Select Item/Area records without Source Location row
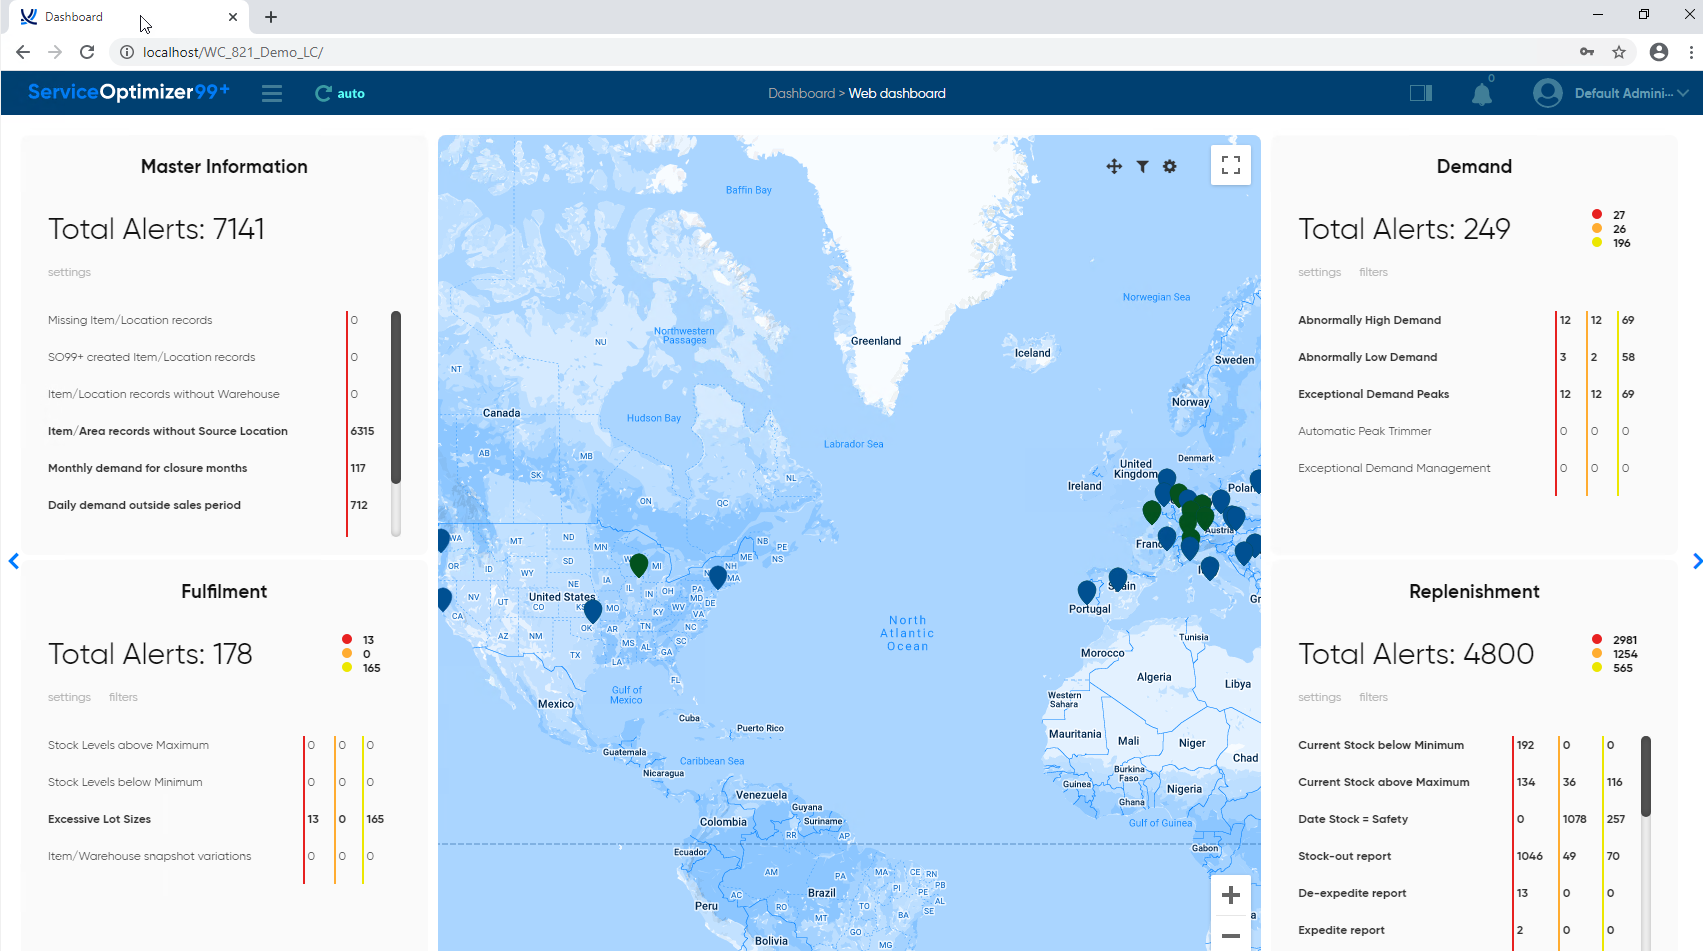 tap(211, 431)
